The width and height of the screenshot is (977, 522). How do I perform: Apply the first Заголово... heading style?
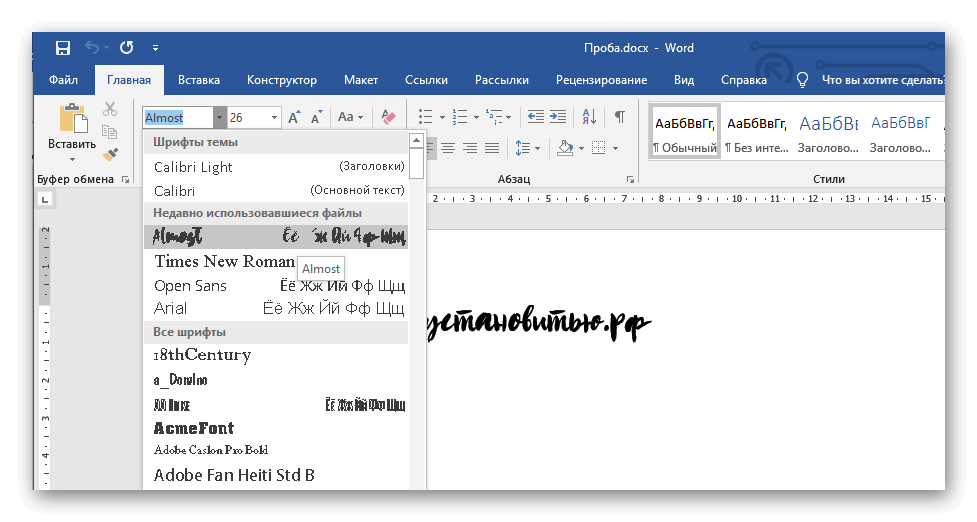pyautogui.click(x=828, y=133)
